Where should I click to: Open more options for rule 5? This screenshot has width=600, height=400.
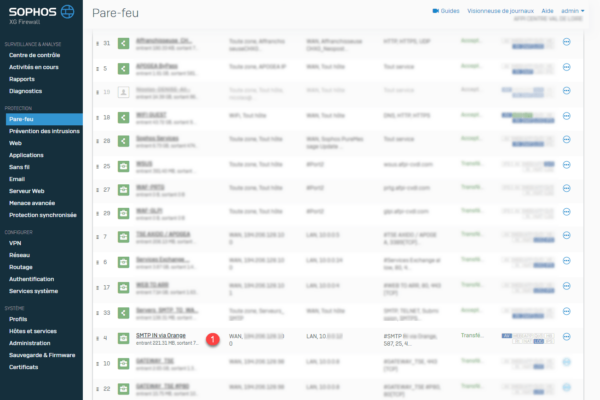point(567,67)
